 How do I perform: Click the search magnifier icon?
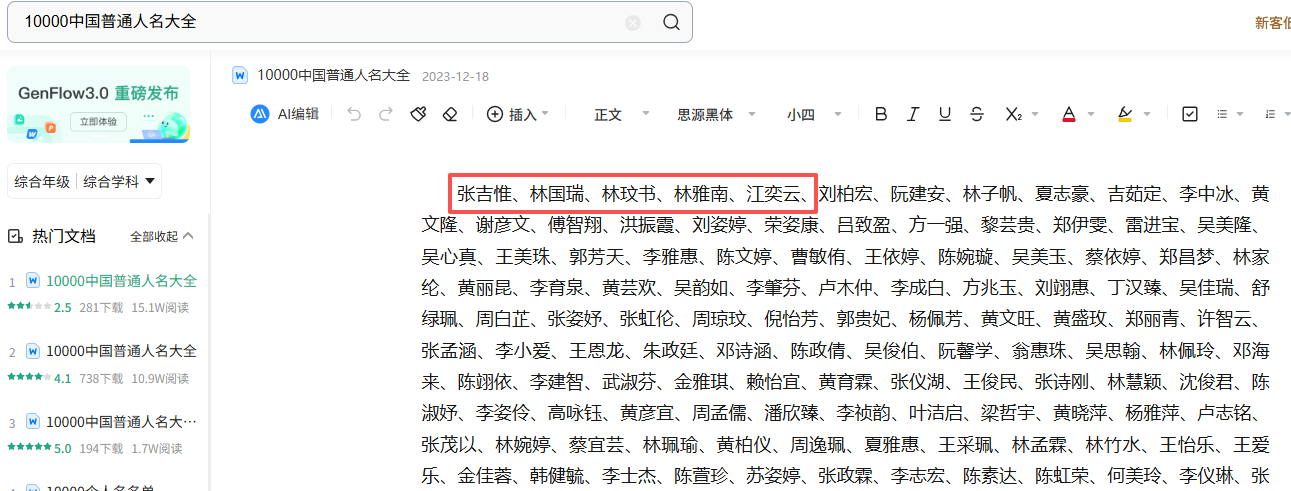pyautogui.click(x=671, y=22)
